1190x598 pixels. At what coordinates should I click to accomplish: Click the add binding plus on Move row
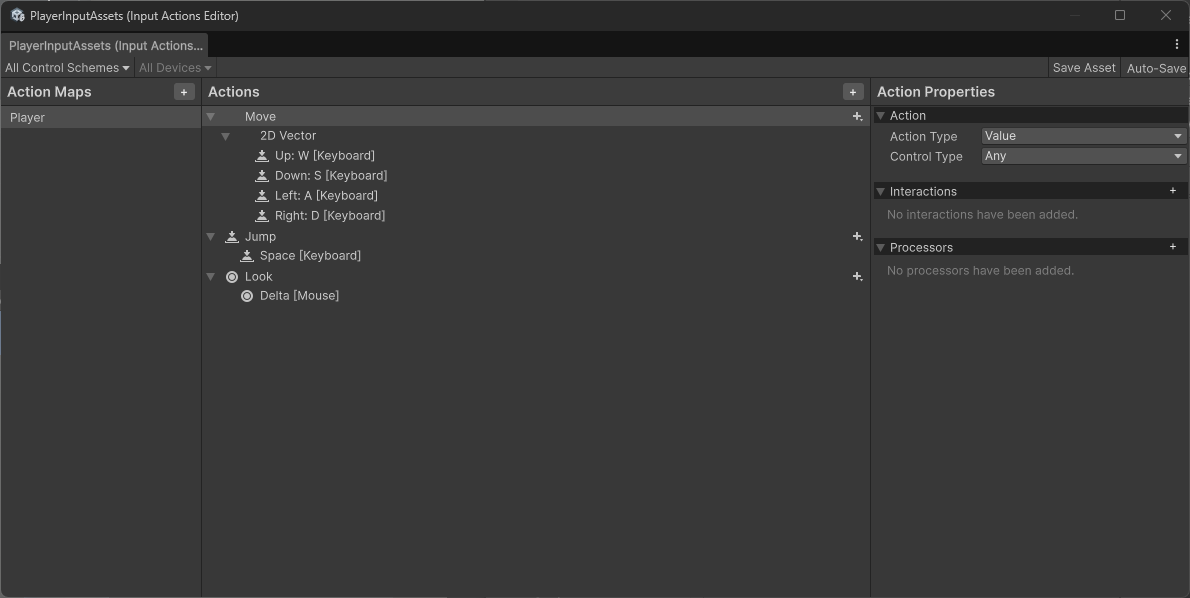click(857, 117)
